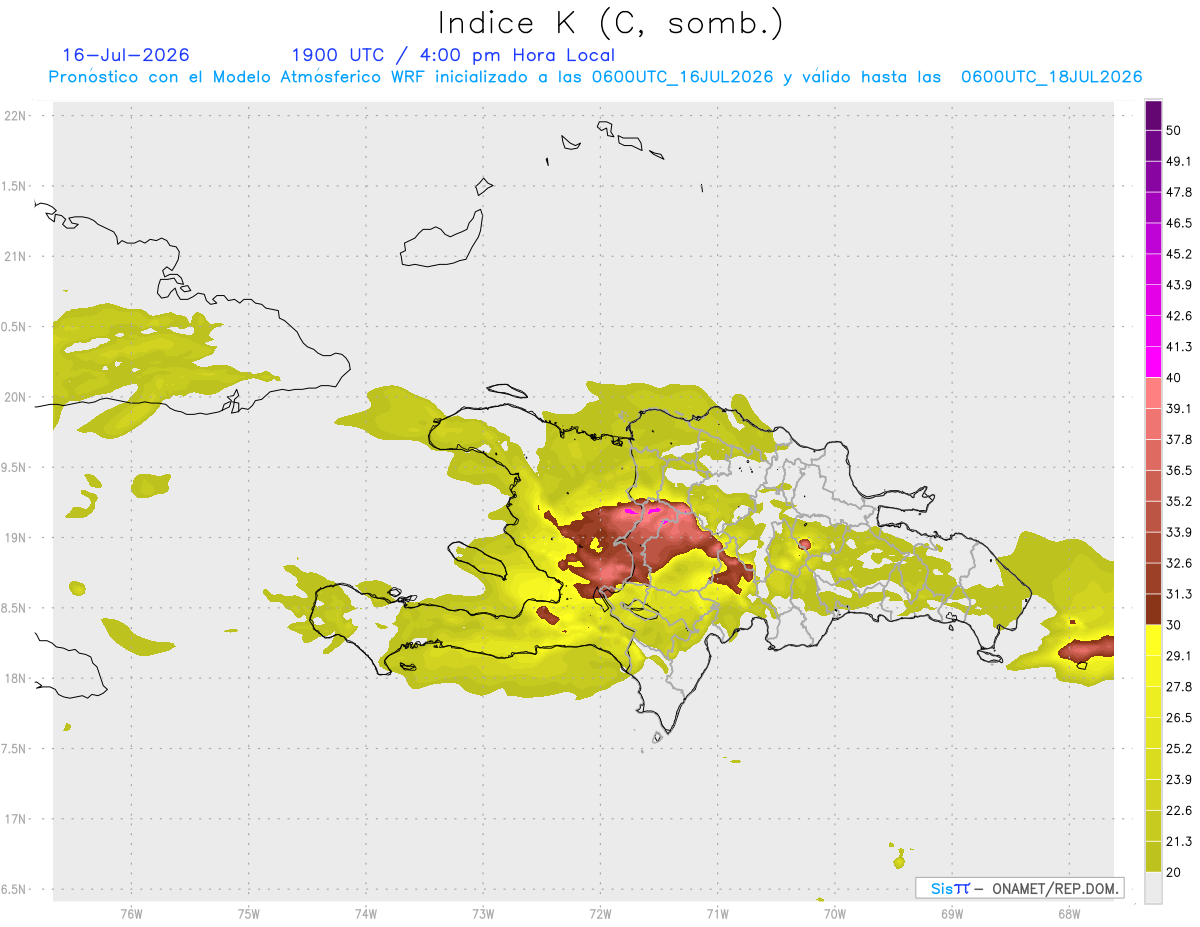The width and height of the screenshot is (1200, 927).
Task: Select colorbar value '42.6'
Action: (1179, 316)
